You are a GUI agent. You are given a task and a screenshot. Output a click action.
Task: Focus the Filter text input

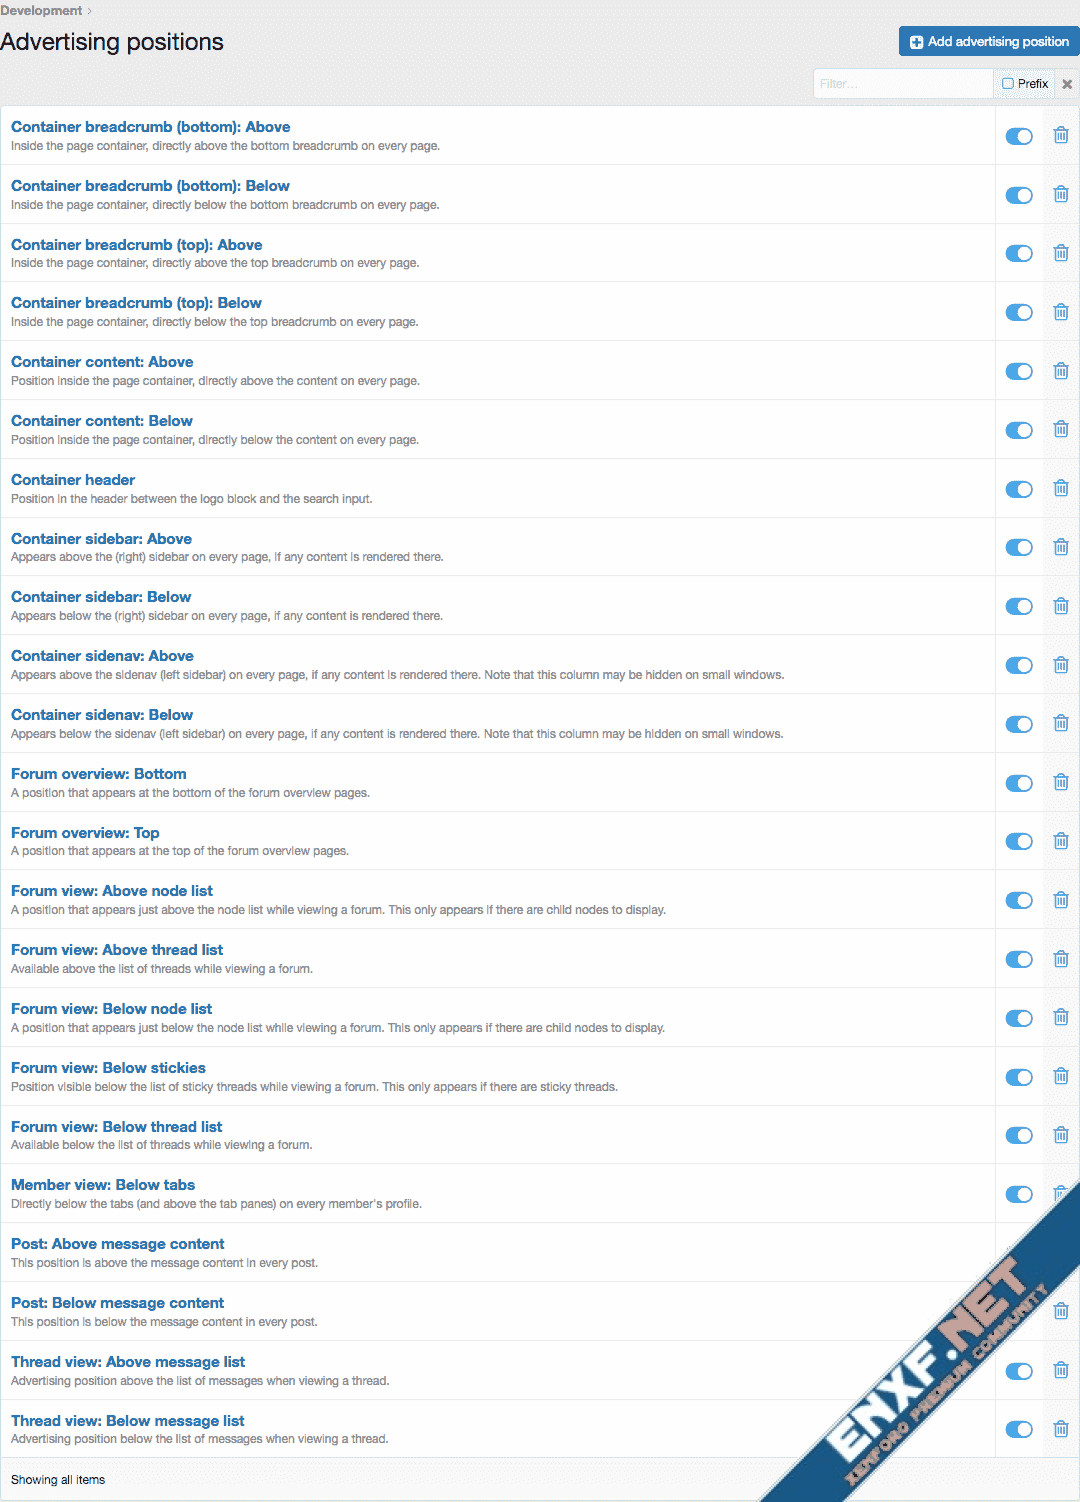click(x=902, y=84)
